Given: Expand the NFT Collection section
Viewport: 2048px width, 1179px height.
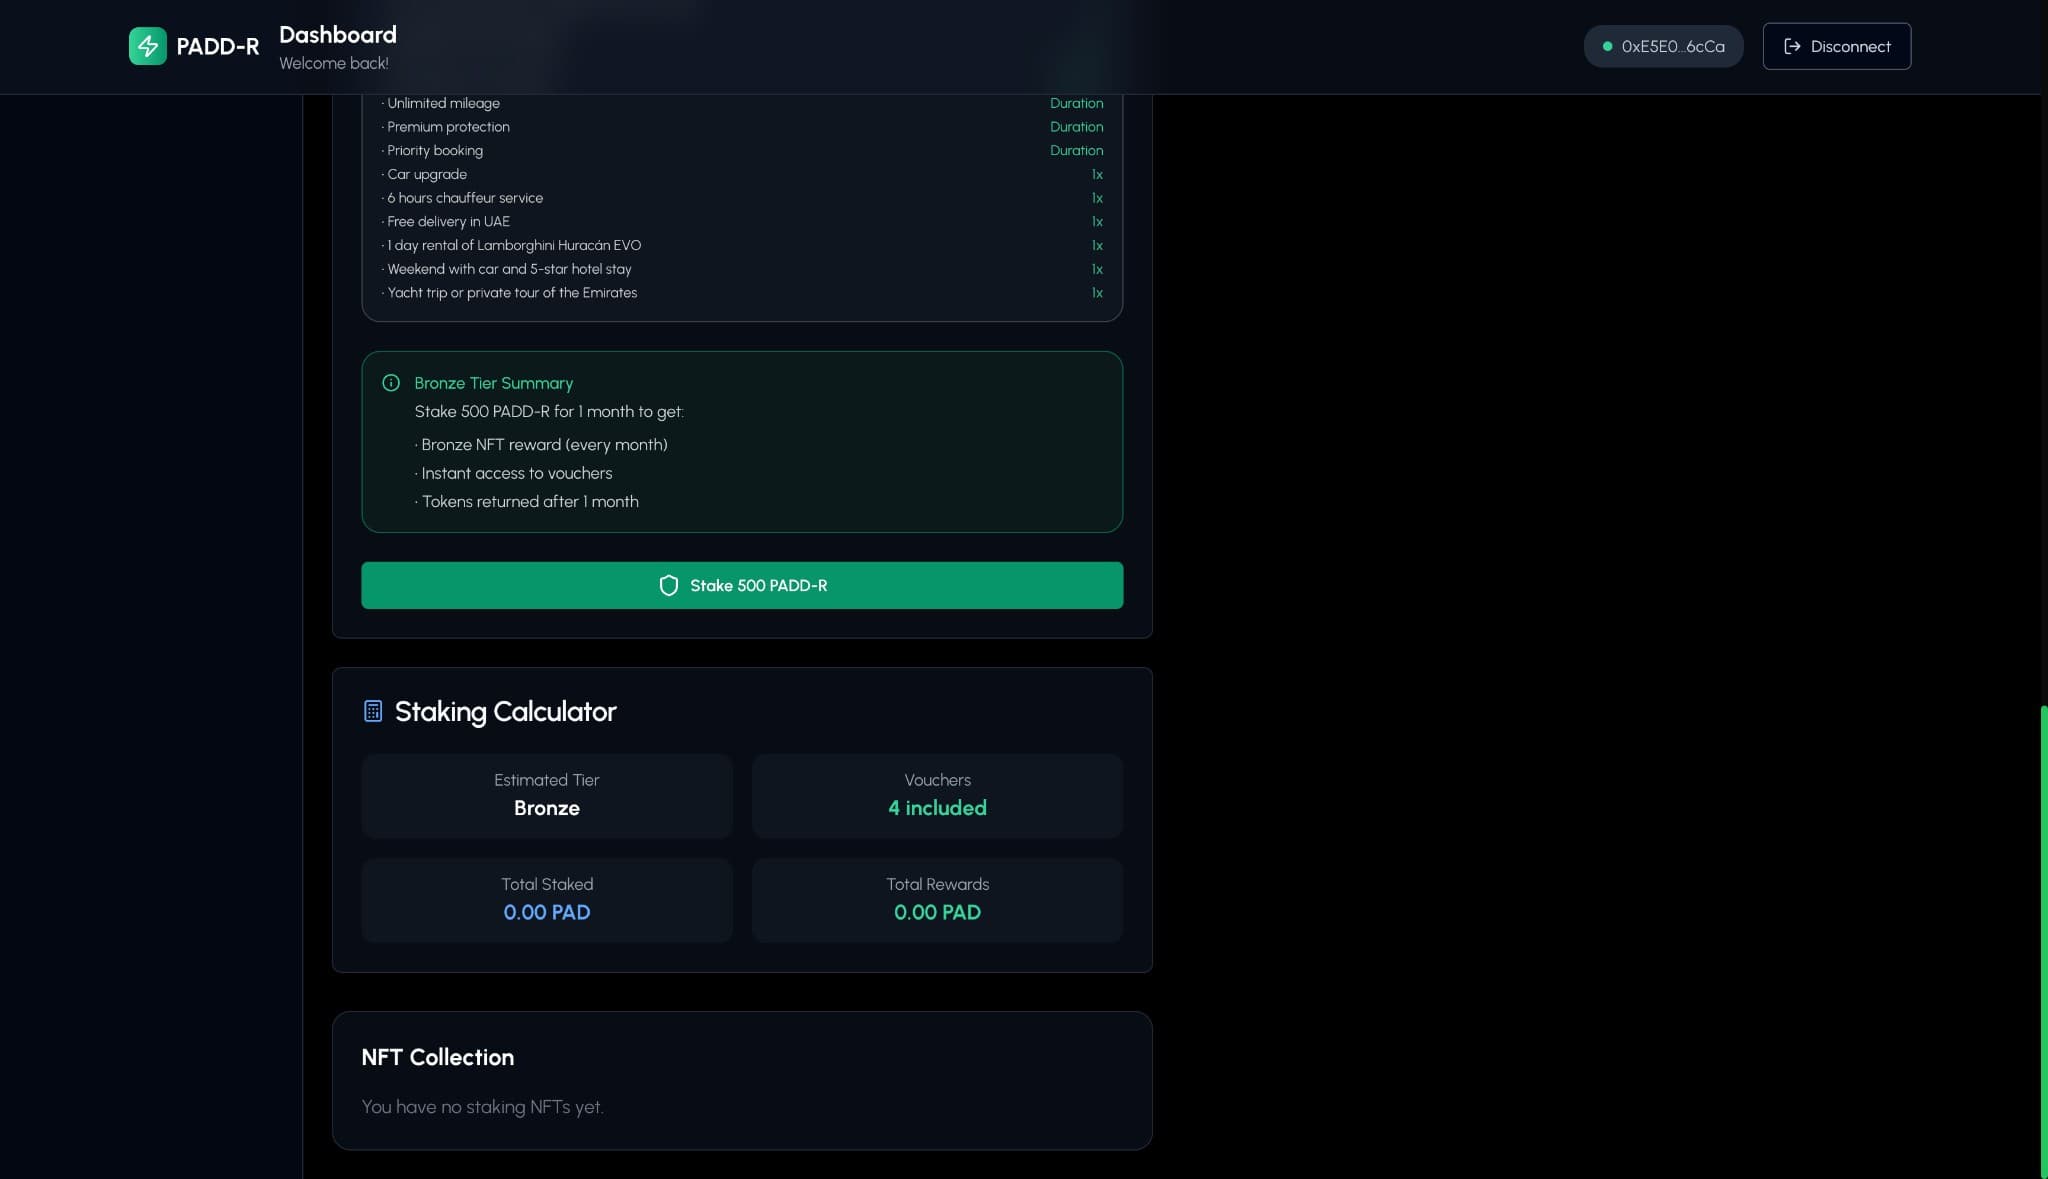Looking at the screenshot, I should 437,1057.
